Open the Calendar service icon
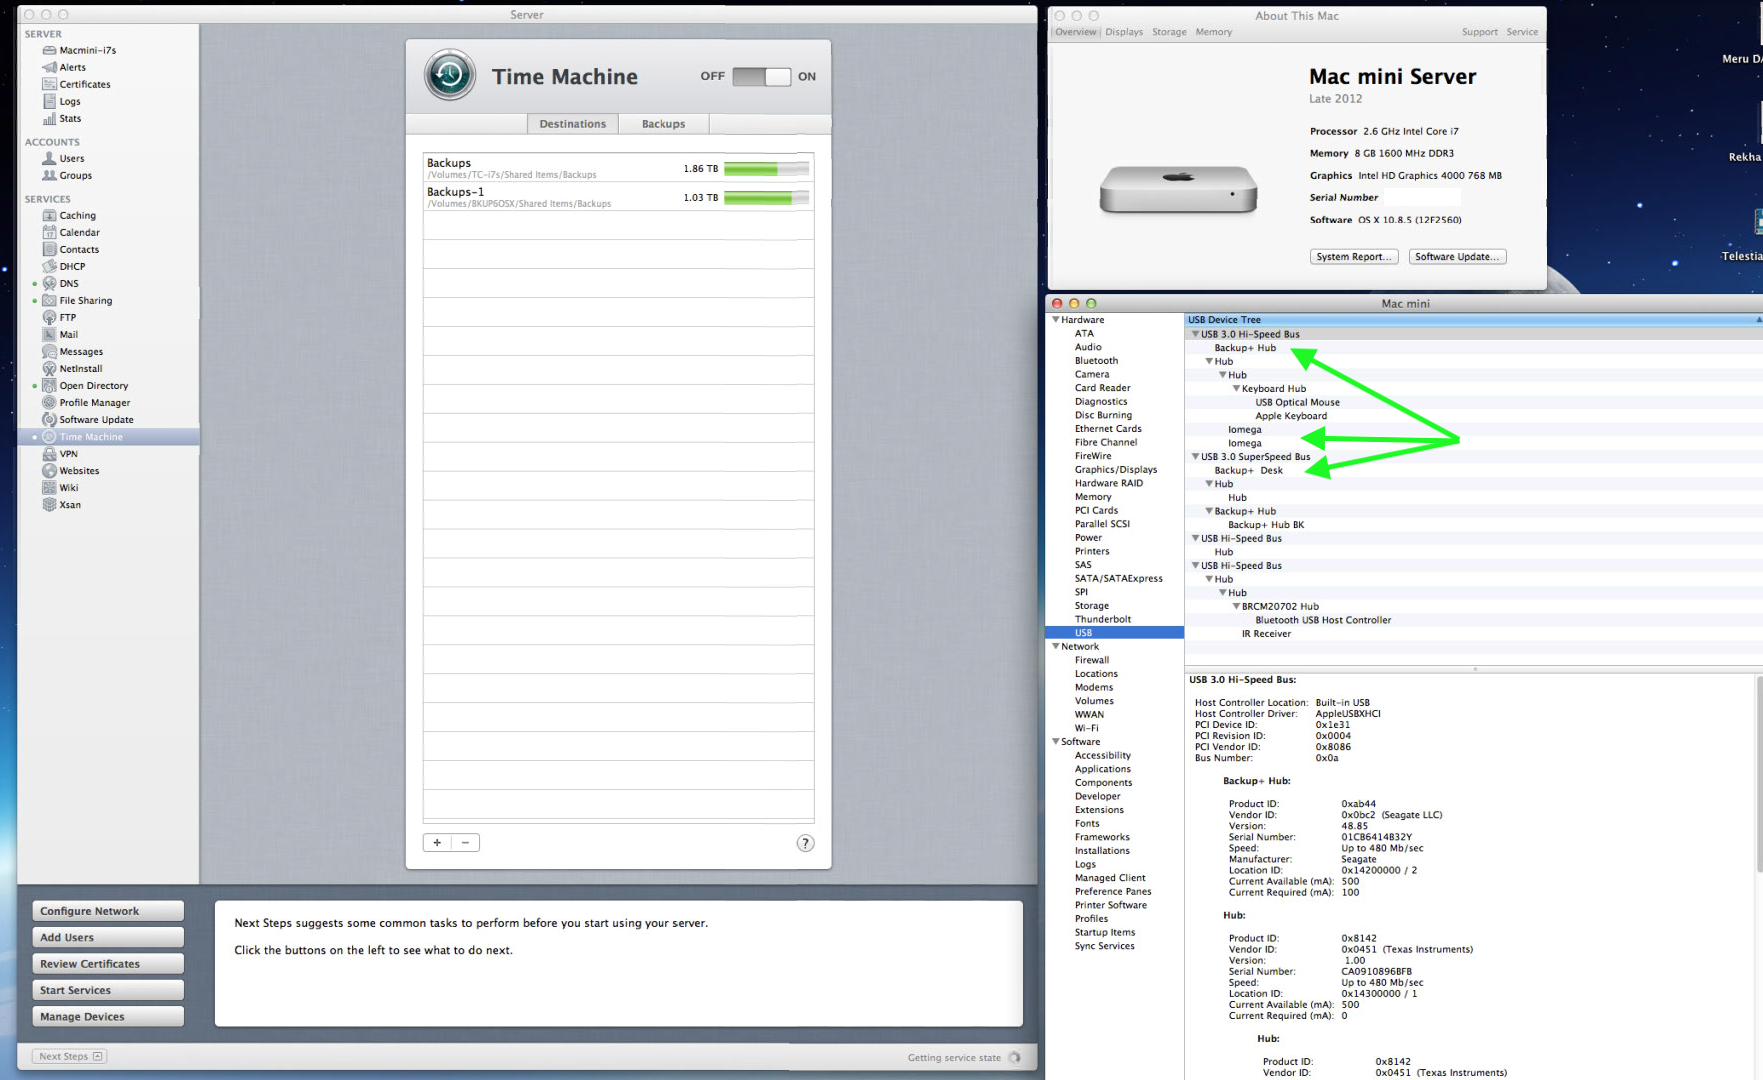The width and height of the screenshot is (1763, 1080). 49,232
